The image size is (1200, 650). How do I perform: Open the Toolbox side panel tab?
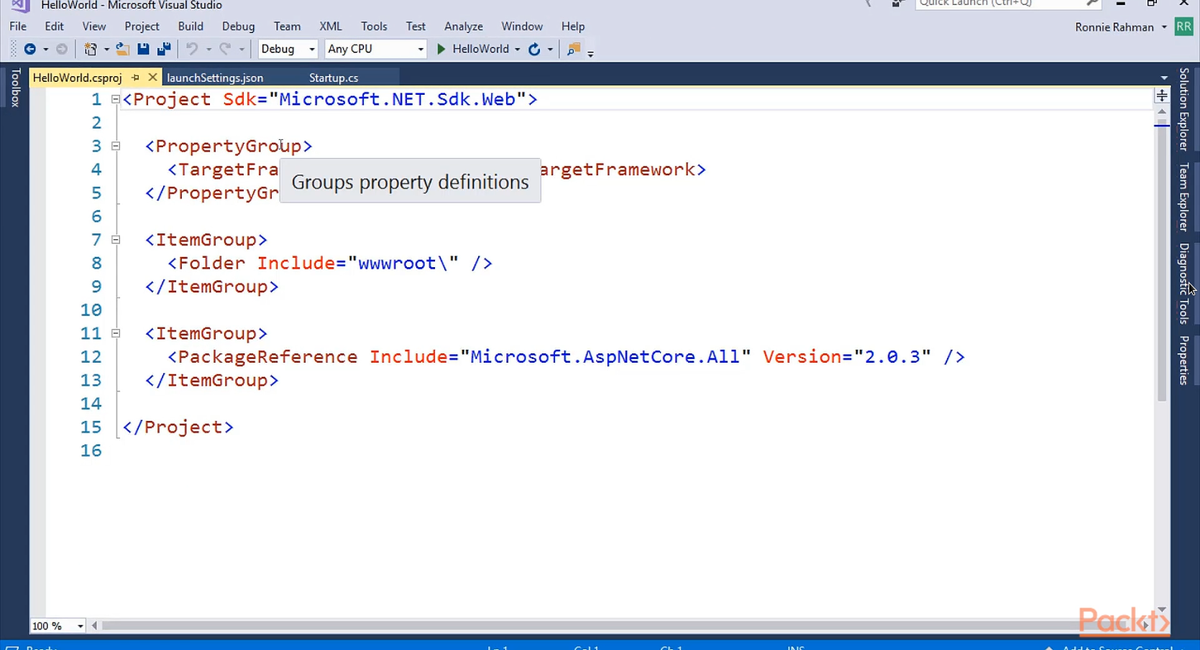[x=13, y=87]
